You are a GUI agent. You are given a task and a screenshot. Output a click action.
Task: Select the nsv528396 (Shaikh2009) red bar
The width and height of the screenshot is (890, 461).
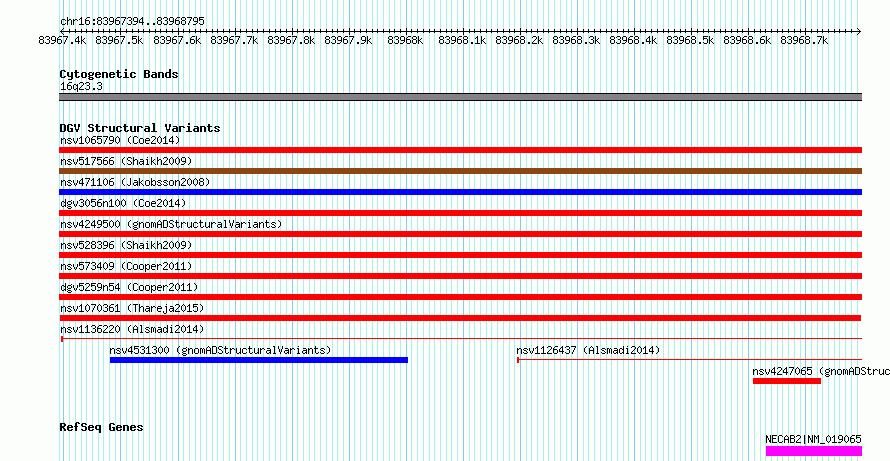[x=460, y=255]
